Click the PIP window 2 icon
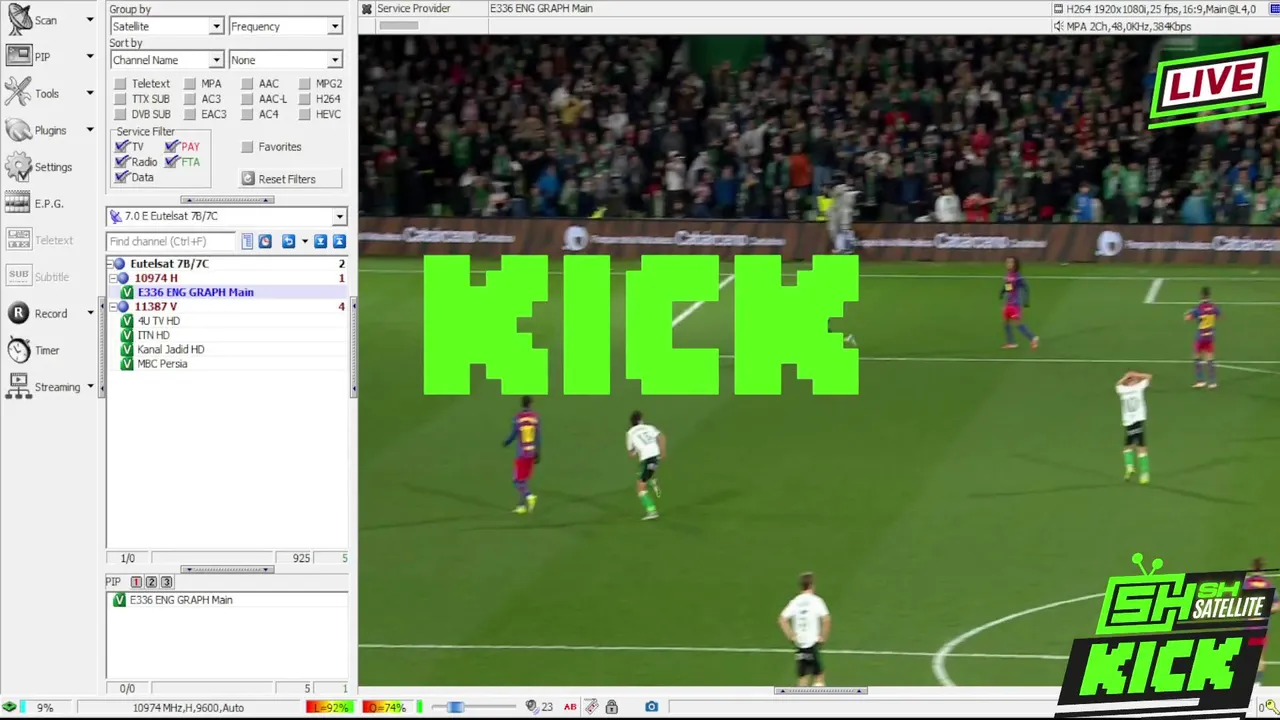 [x=151, y=582]
